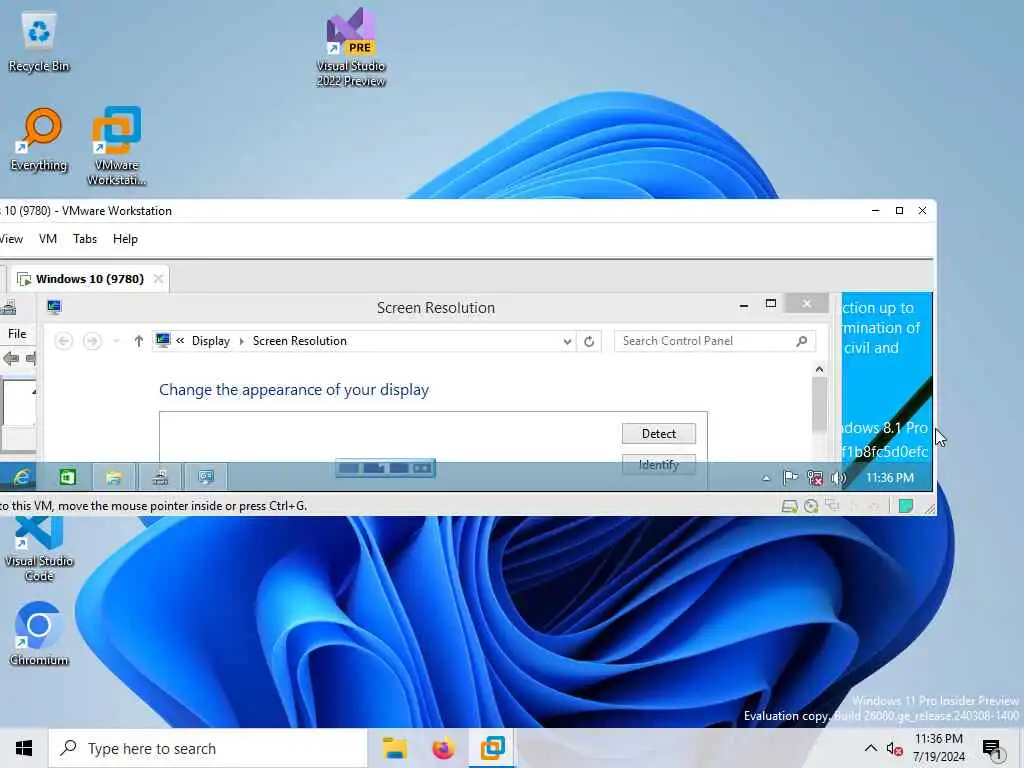The width and height of the screenshot is (1024, 768).
Task: Click the scroll up arrow in Screen Resolution
Action: coord(819,370)
